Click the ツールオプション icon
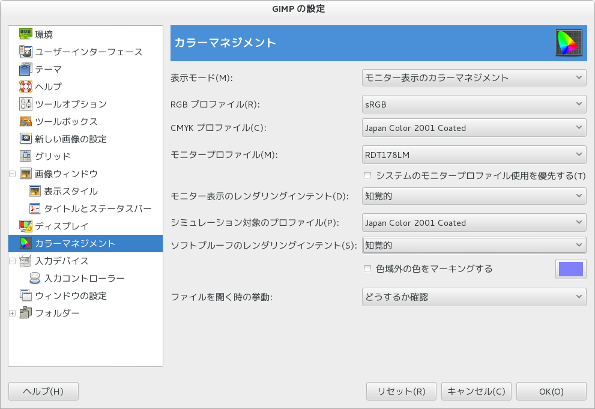 pyautogui.click(x=25, y=104)
